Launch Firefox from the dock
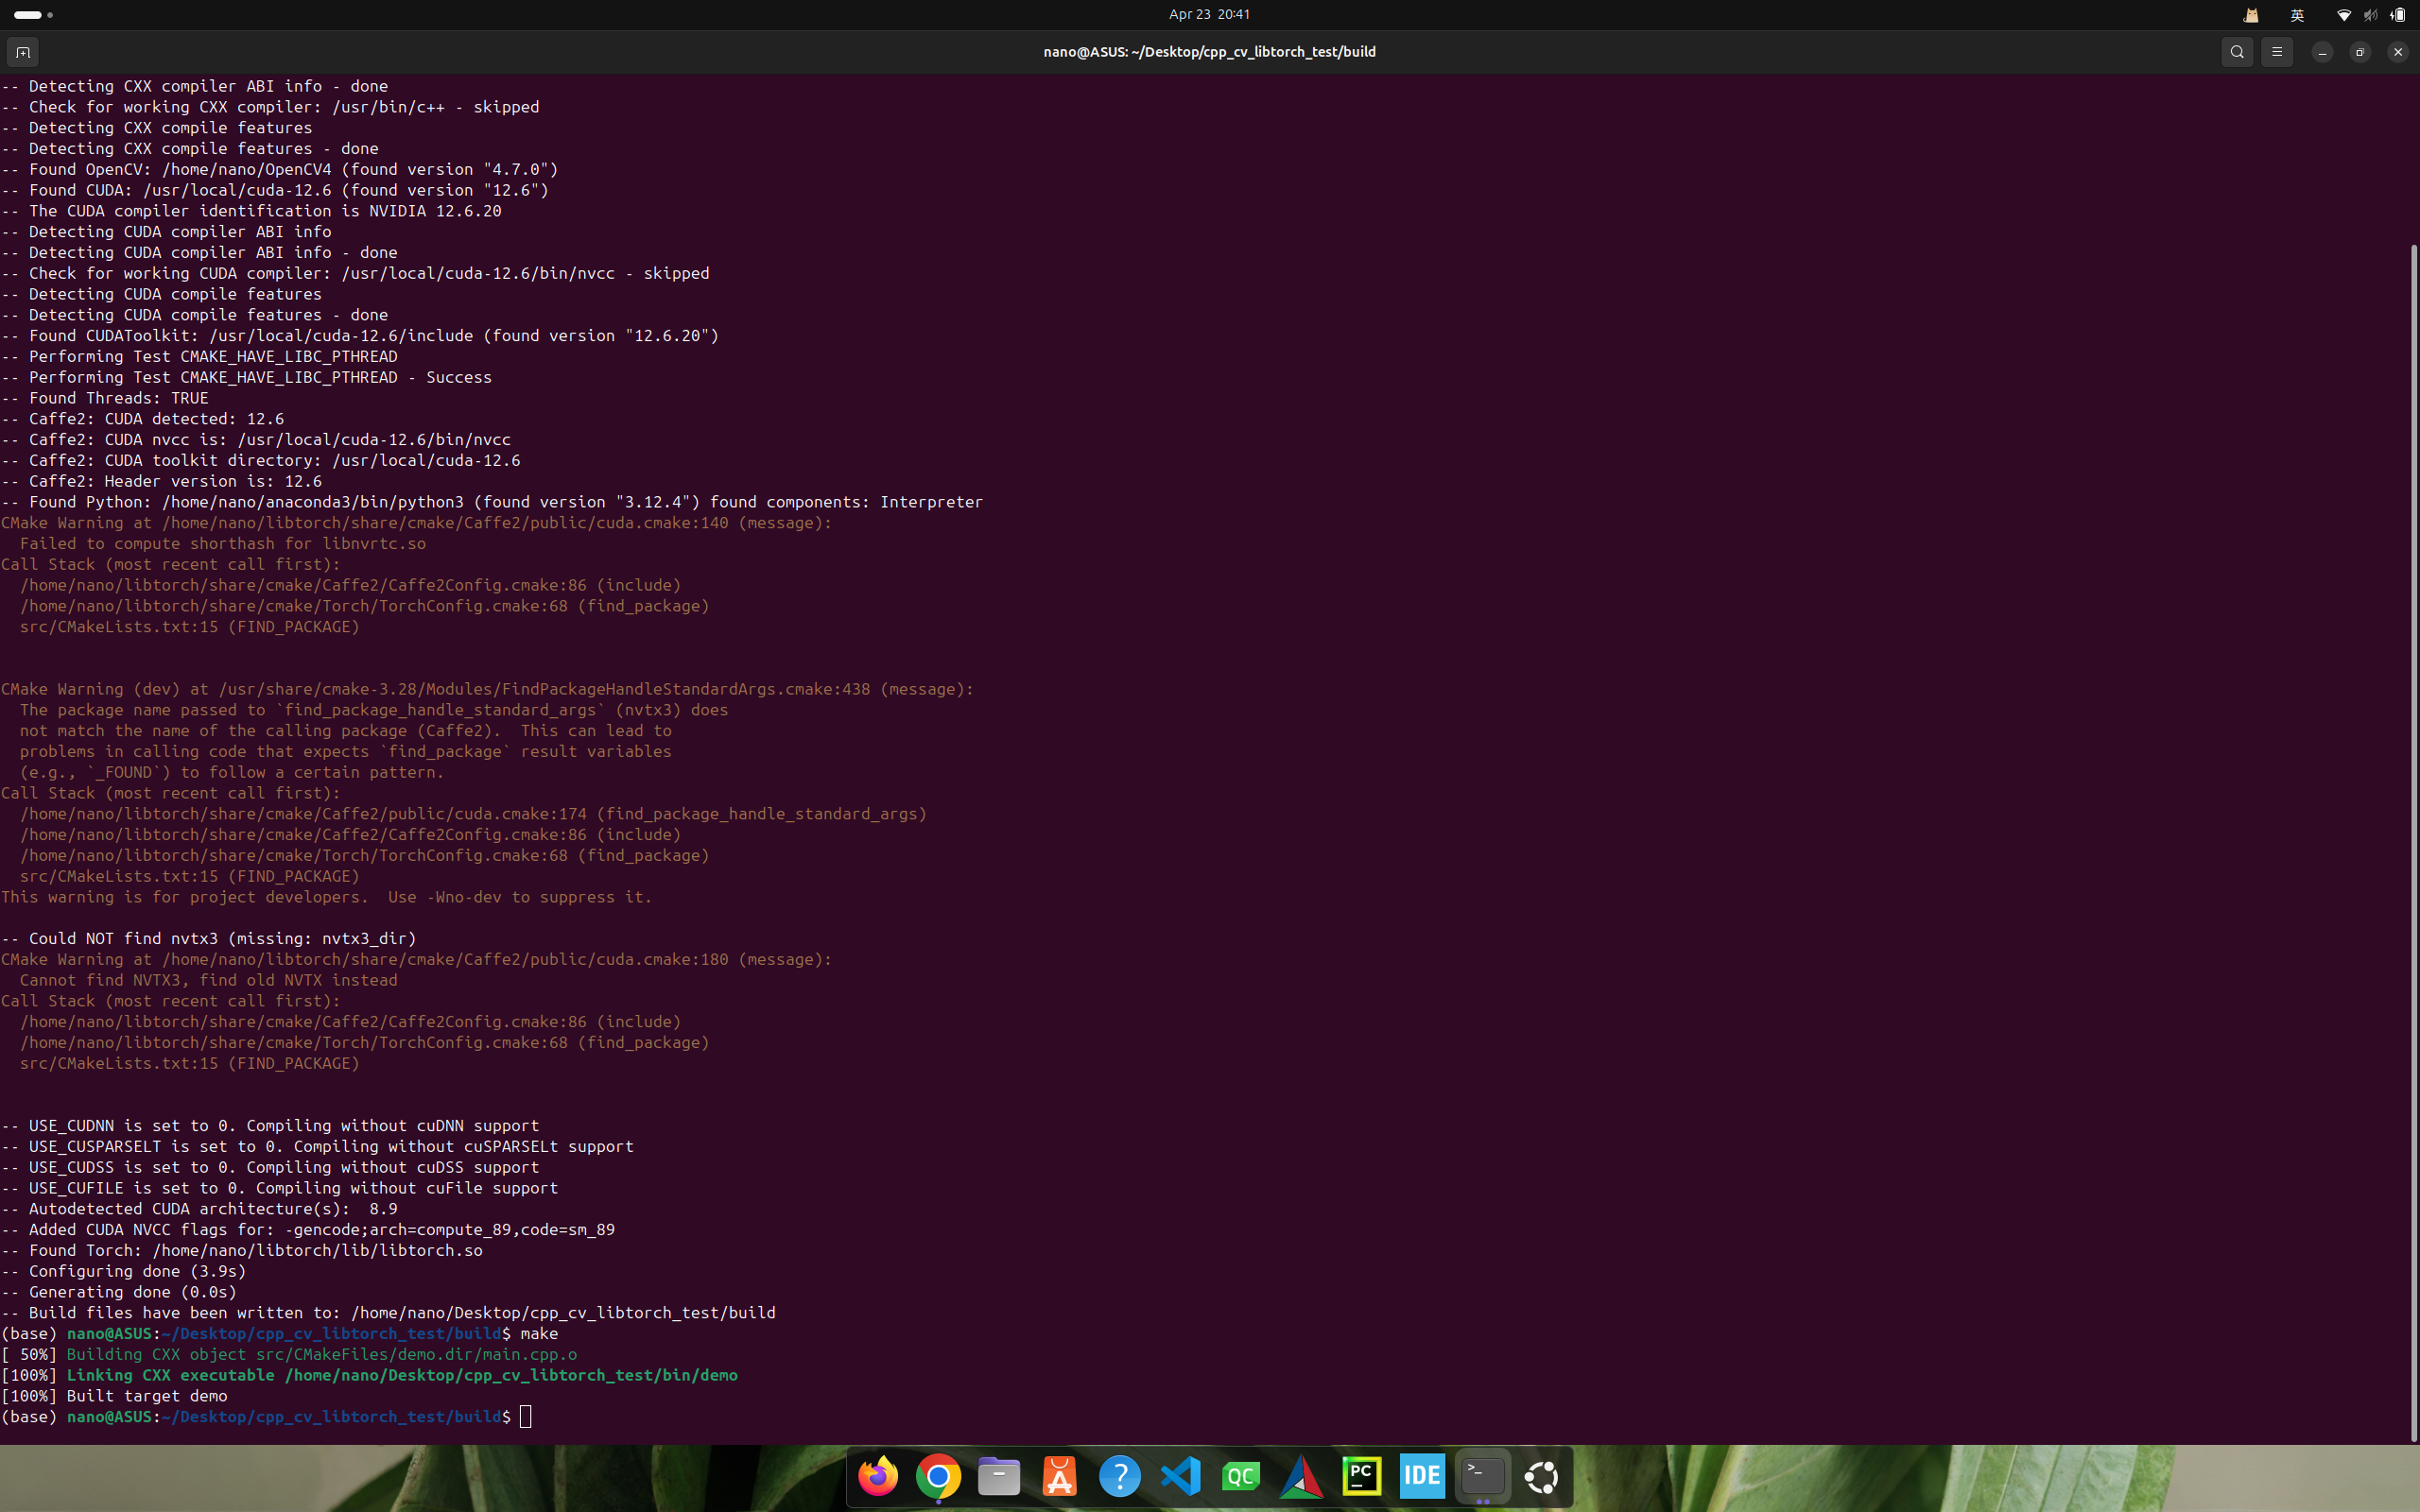The width and height of the screenshot is (2420, 1512). point(878,1476)
